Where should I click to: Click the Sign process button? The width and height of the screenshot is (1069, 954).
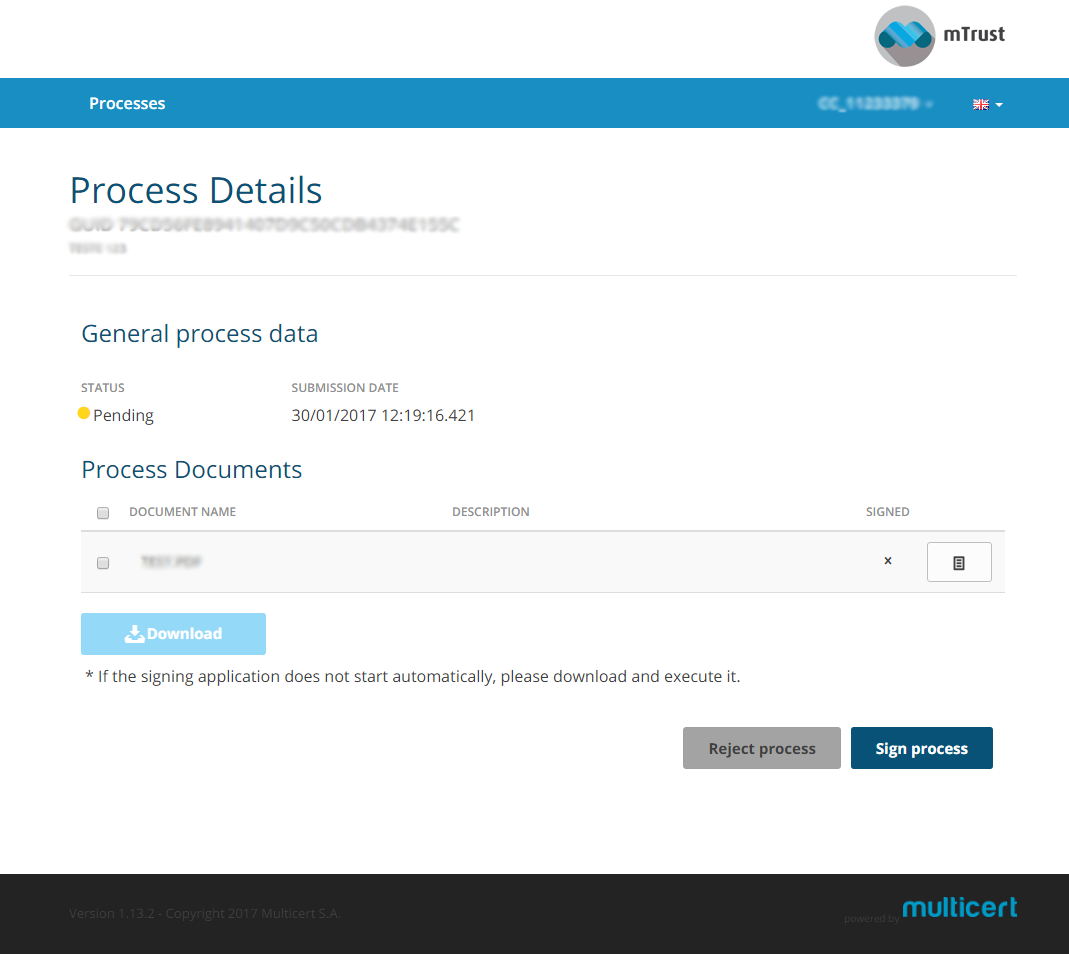click(x=921, y=748)
